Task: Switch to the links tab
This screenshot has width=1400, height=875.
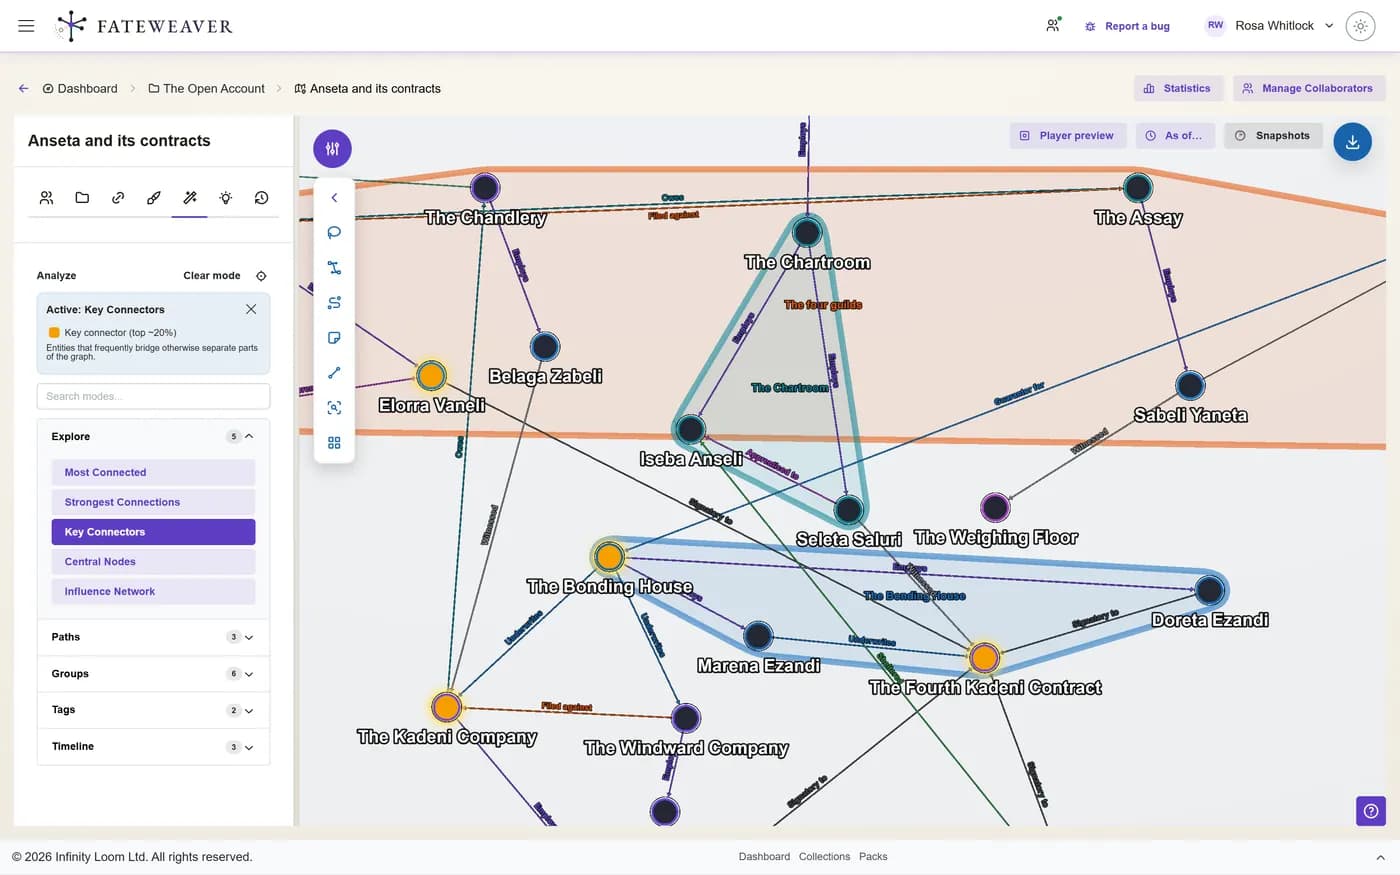Action: (x=118, y=198)
